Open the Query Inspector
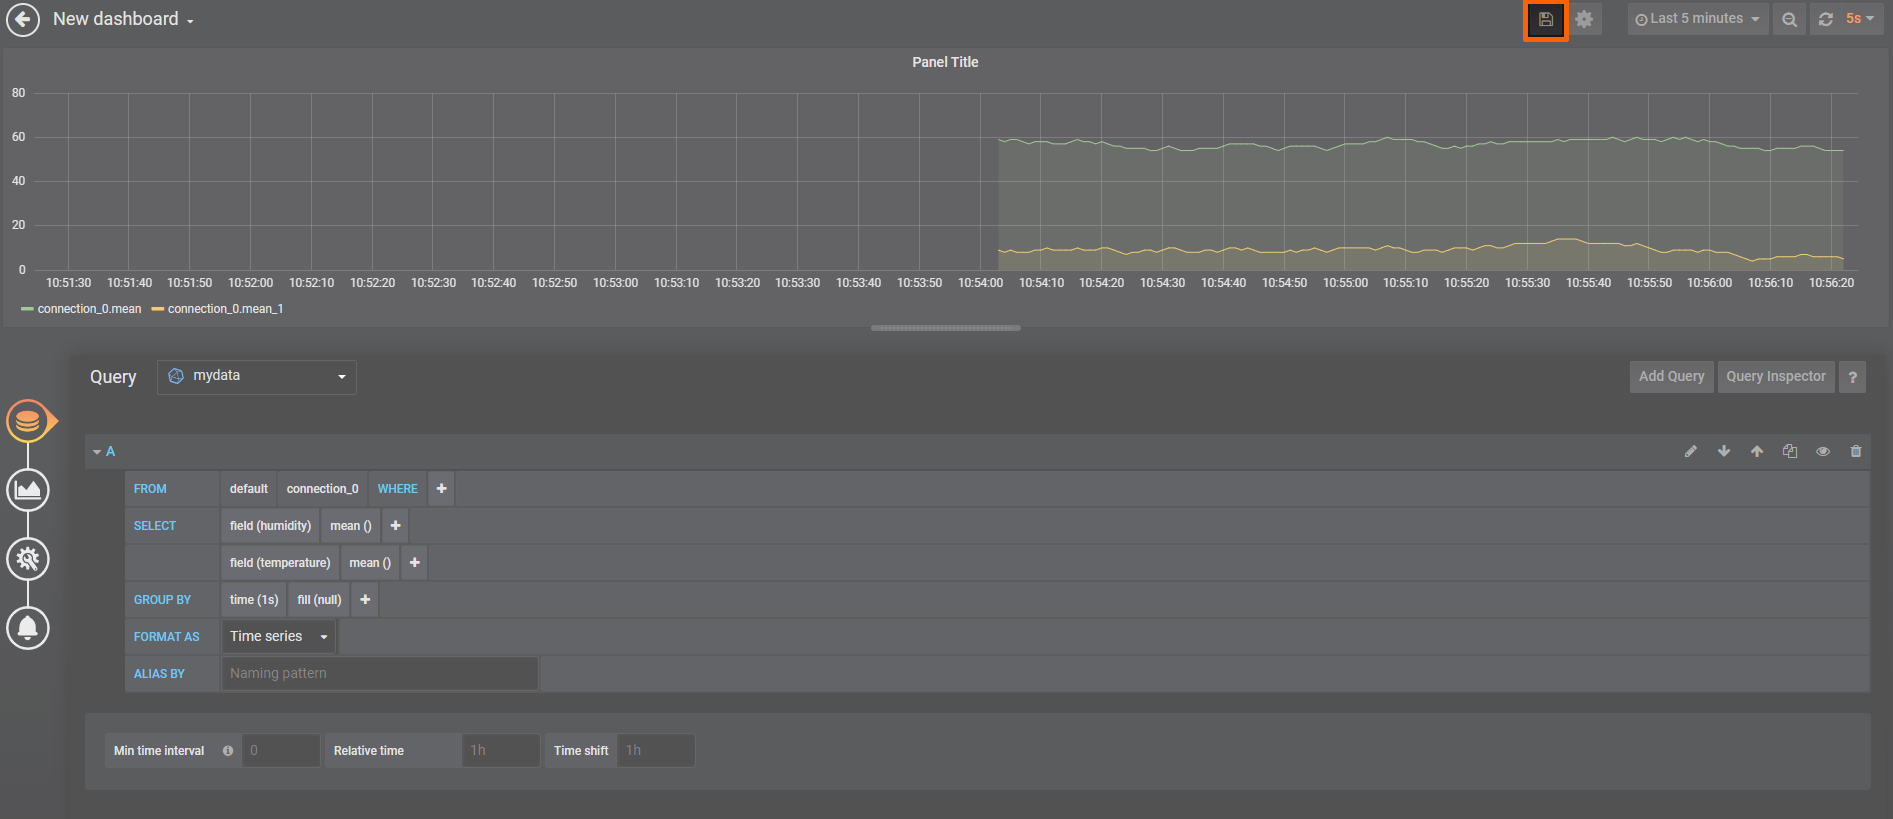 pos(1775,377)
